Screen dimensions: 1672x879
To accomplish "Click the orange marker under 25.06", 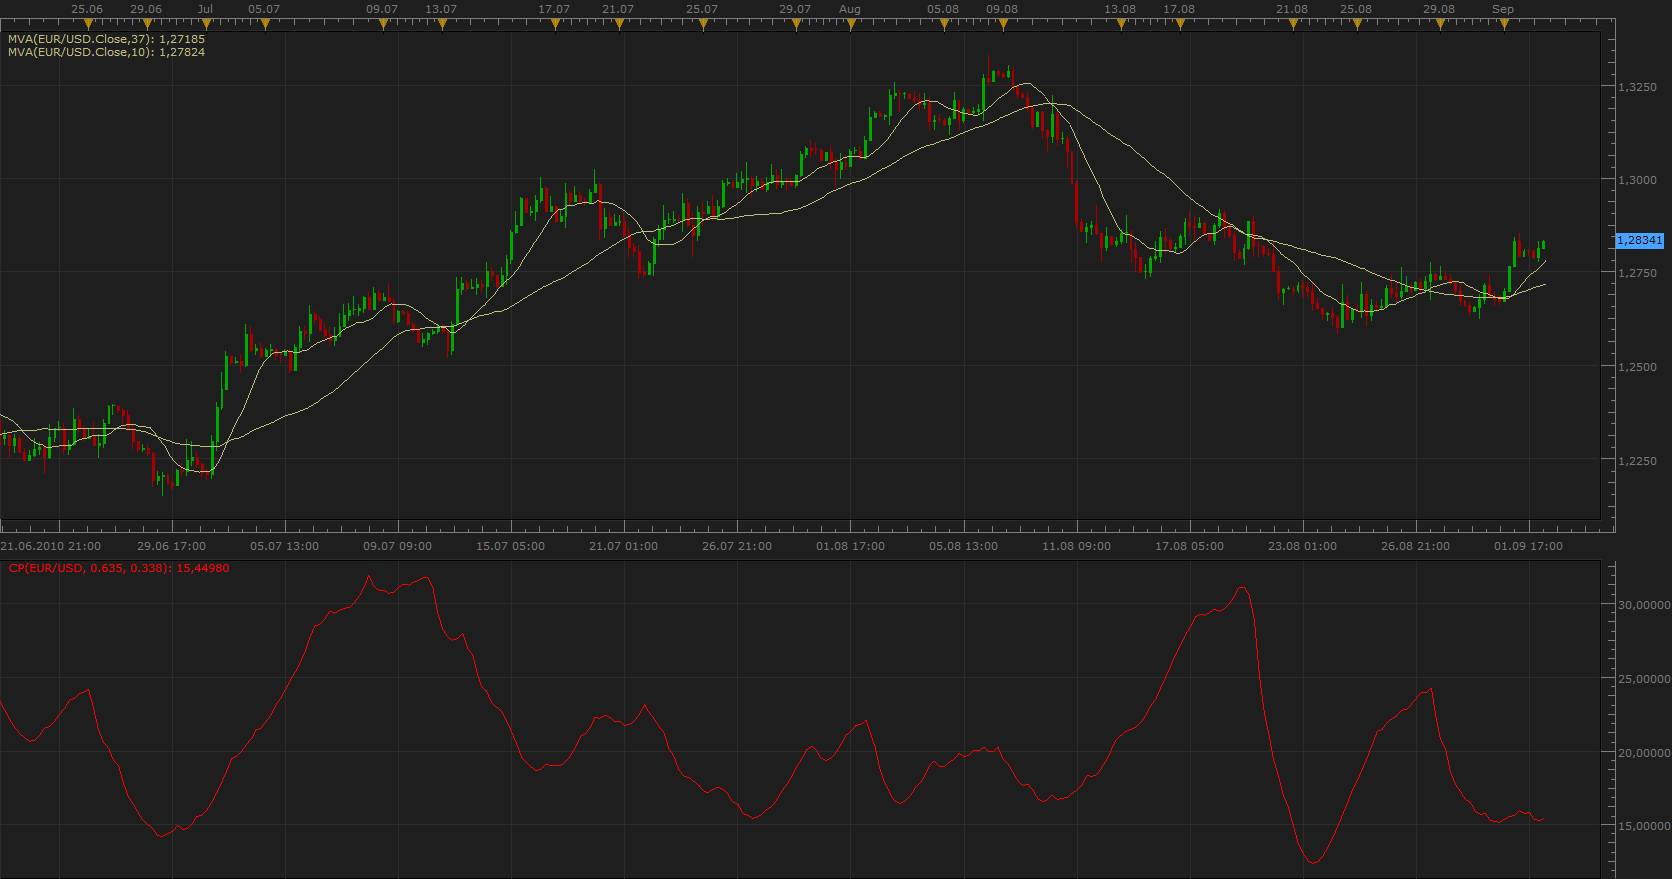I will (x=88, y=24).
